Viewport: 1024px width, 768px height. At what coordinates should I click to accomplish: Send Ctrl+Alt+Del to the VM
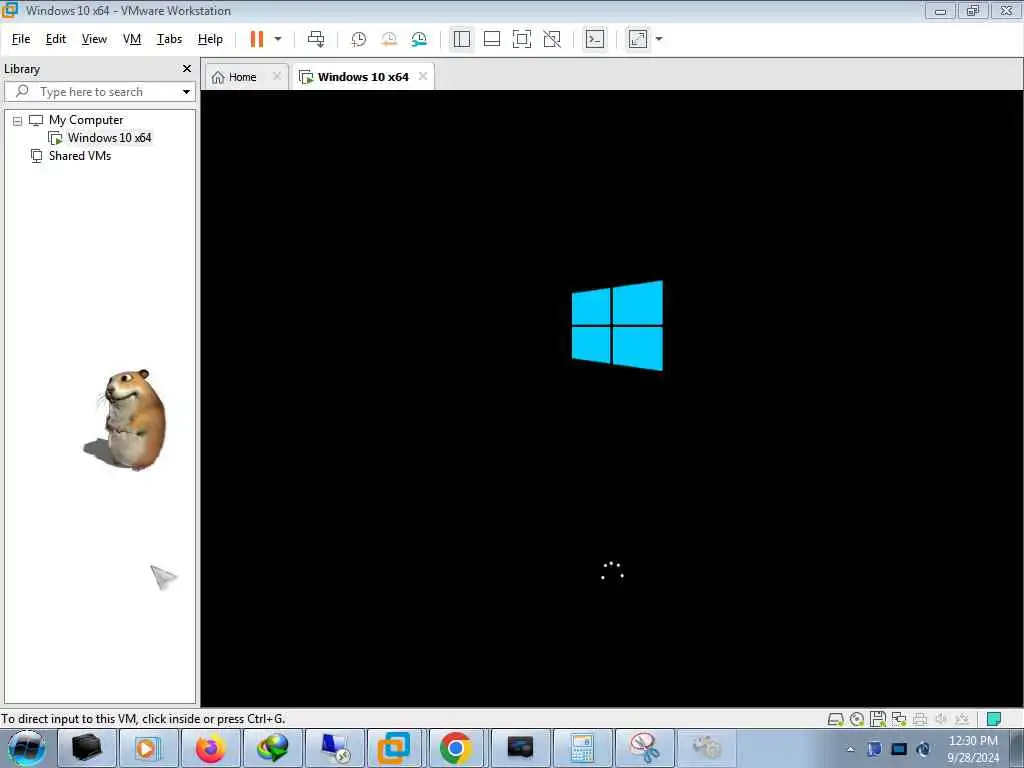[x=316, y=39]
